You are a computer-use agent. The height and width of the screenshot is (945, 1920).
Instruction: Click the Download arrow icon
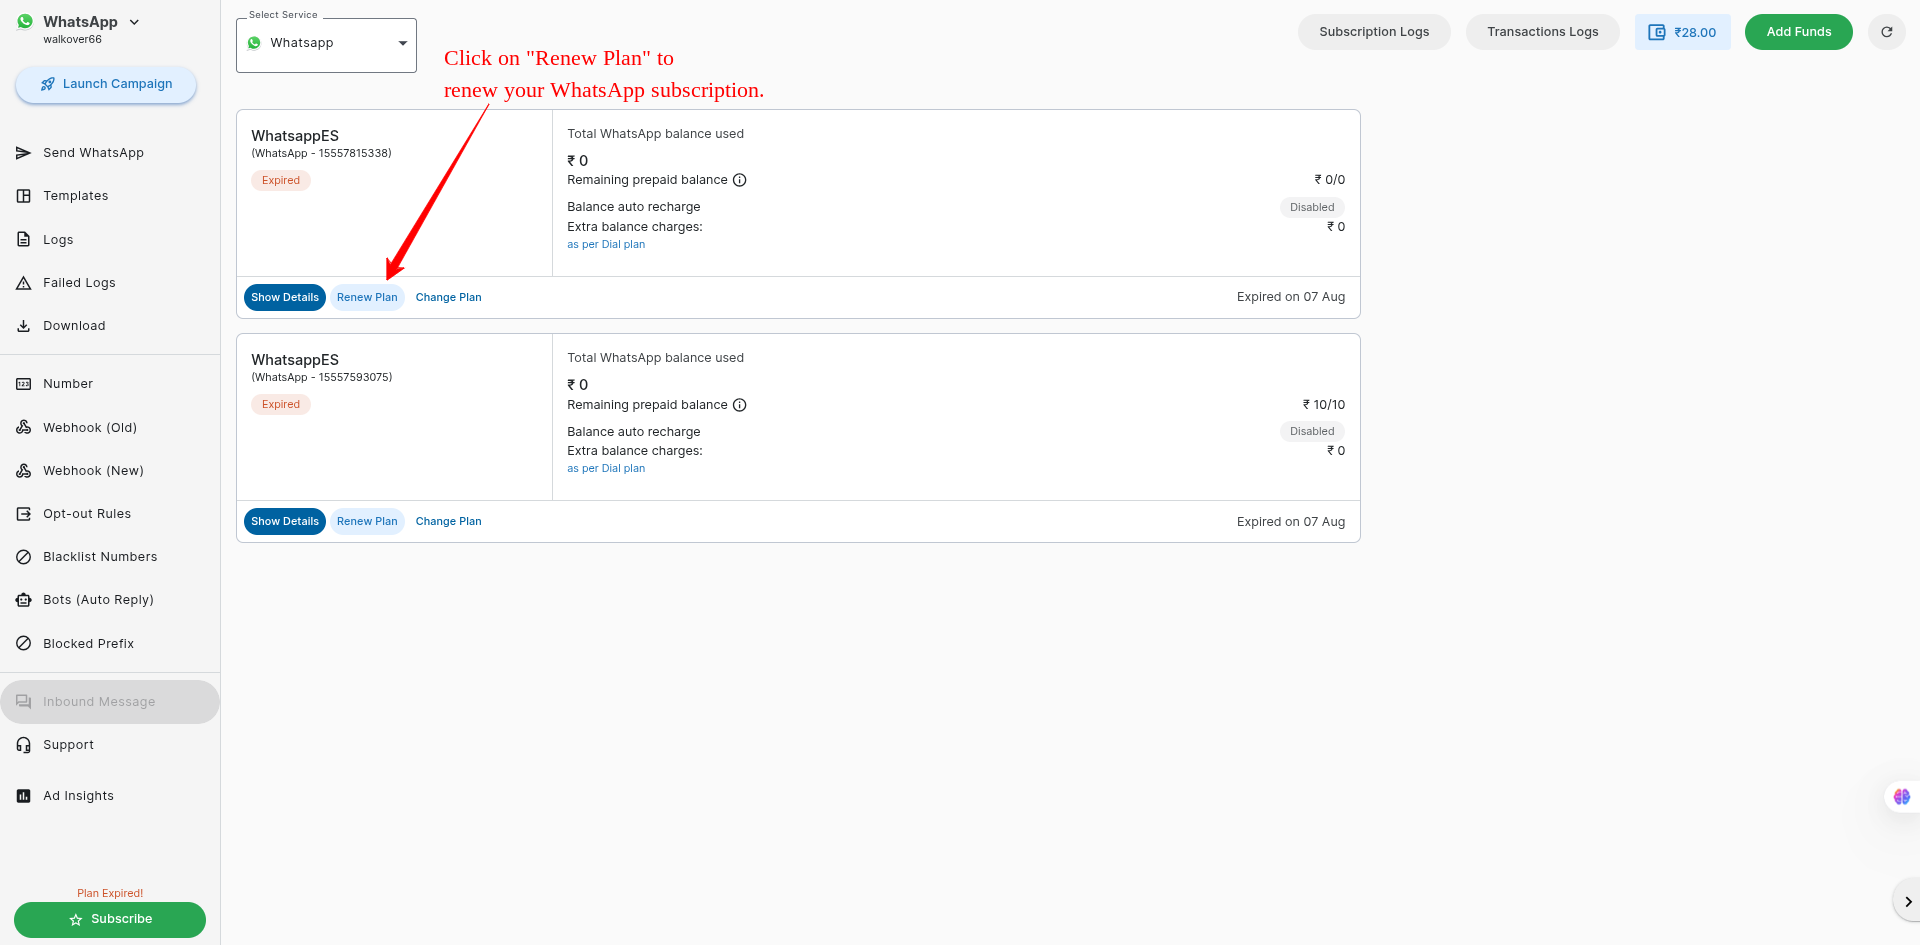tap(23, 326)
